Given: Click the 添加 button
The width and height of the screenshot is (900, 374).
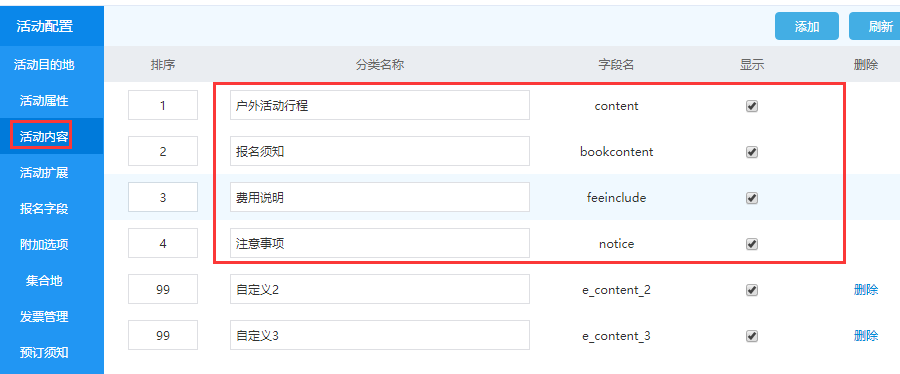Looking at the screenshot, I should click(806, 26).
